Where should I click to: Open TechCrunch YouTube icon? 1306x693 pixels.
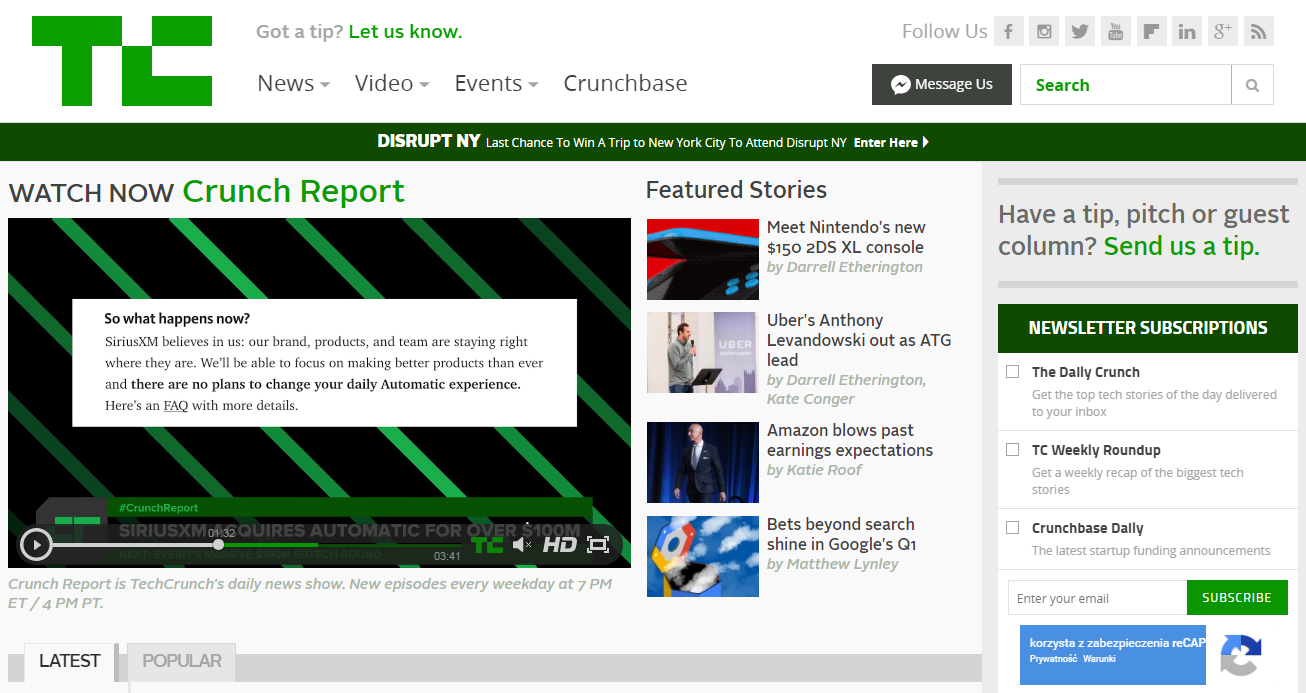click(1116, 31)
